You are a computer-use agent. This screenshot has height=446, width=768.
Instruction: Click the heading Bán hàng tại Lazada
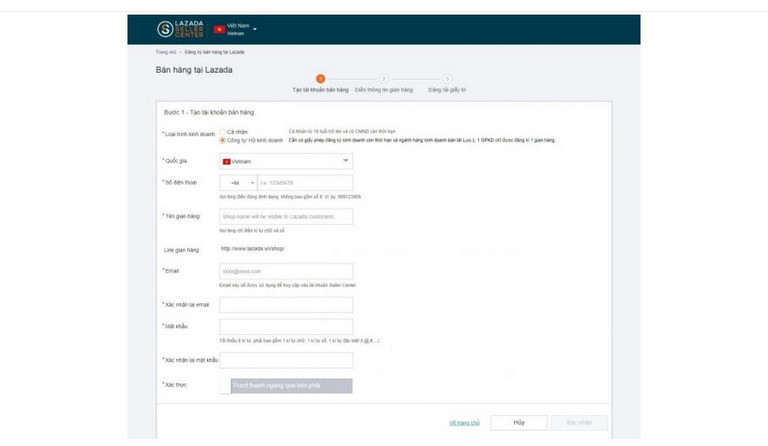[194, 70]
